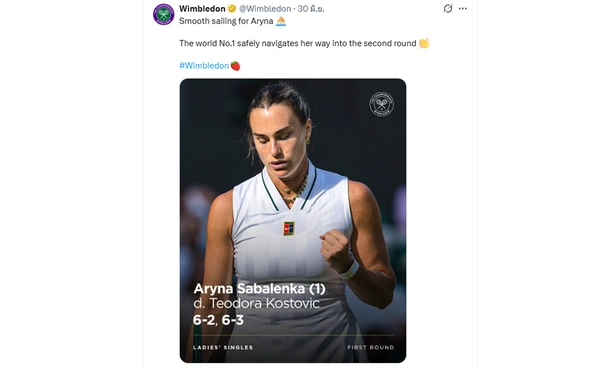This screenshot has width=600, height=368.
Task: Open the @Wimbledon handle link
Action: (265, 8)
